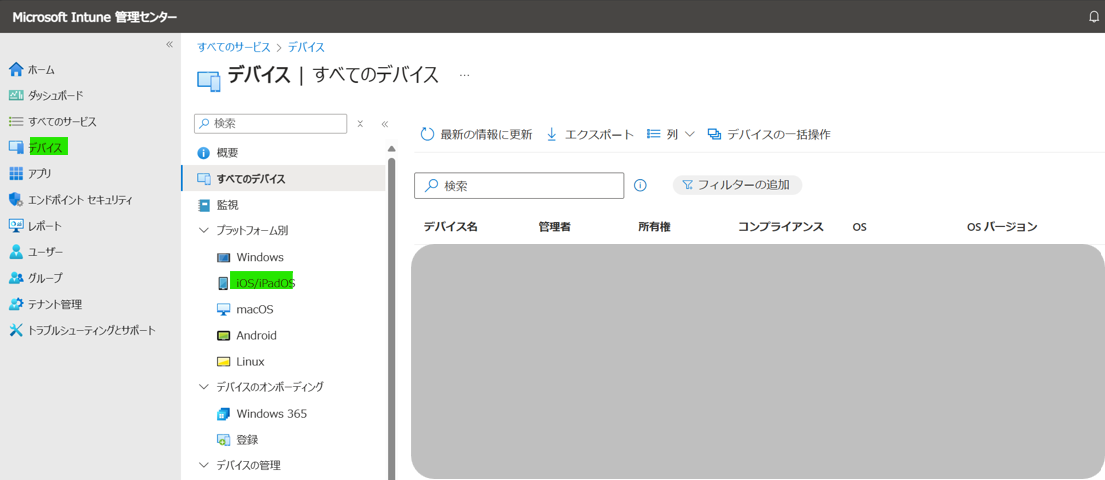The height and width of the screenshot is (480, 1105).
Task: Select すべてのデバイス in submenu
Action: [283, 178]
